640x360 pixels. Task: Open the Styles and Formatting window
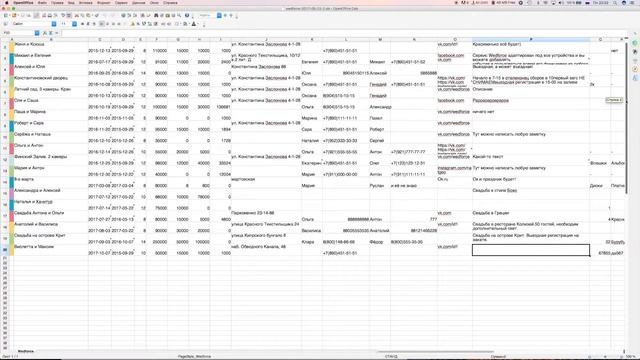pos(5,24)
